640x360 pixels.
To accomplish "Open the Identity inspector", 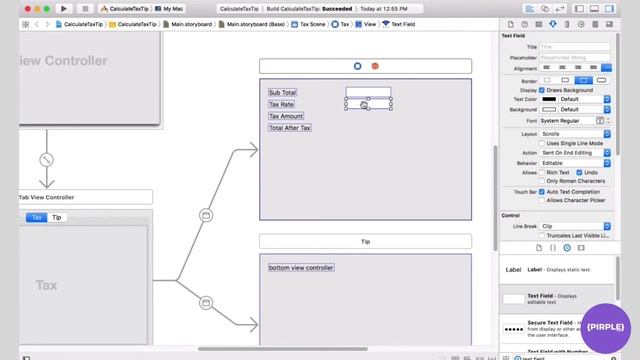I will pos(539,24).
